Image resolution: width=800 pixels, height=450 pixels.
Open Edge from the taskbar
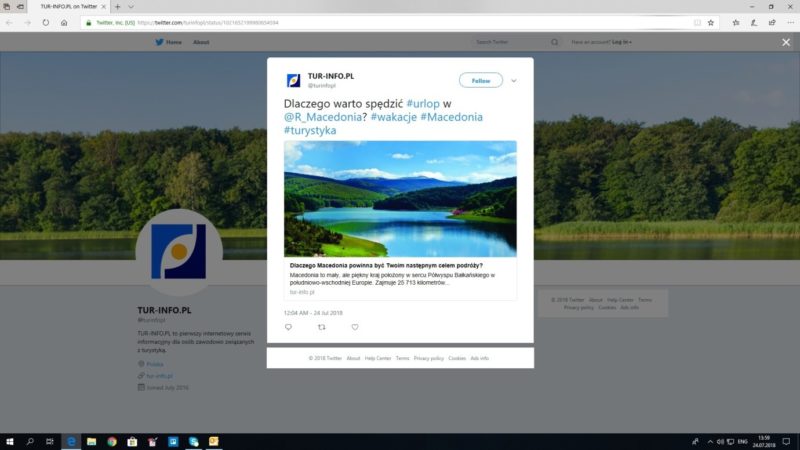click(x=71, y=441)
